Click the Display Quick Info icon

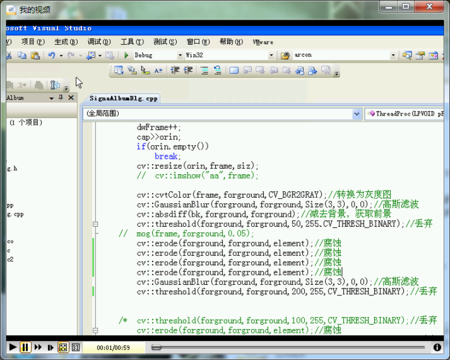(x=145, y=70)
